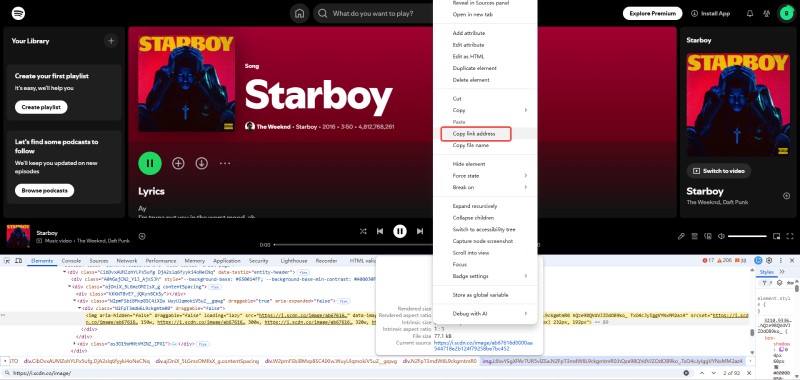Image resolution: width=800 pixels, height=380 pixels.
Task: Expand the Copy submenu
Action: coord(485,110)
